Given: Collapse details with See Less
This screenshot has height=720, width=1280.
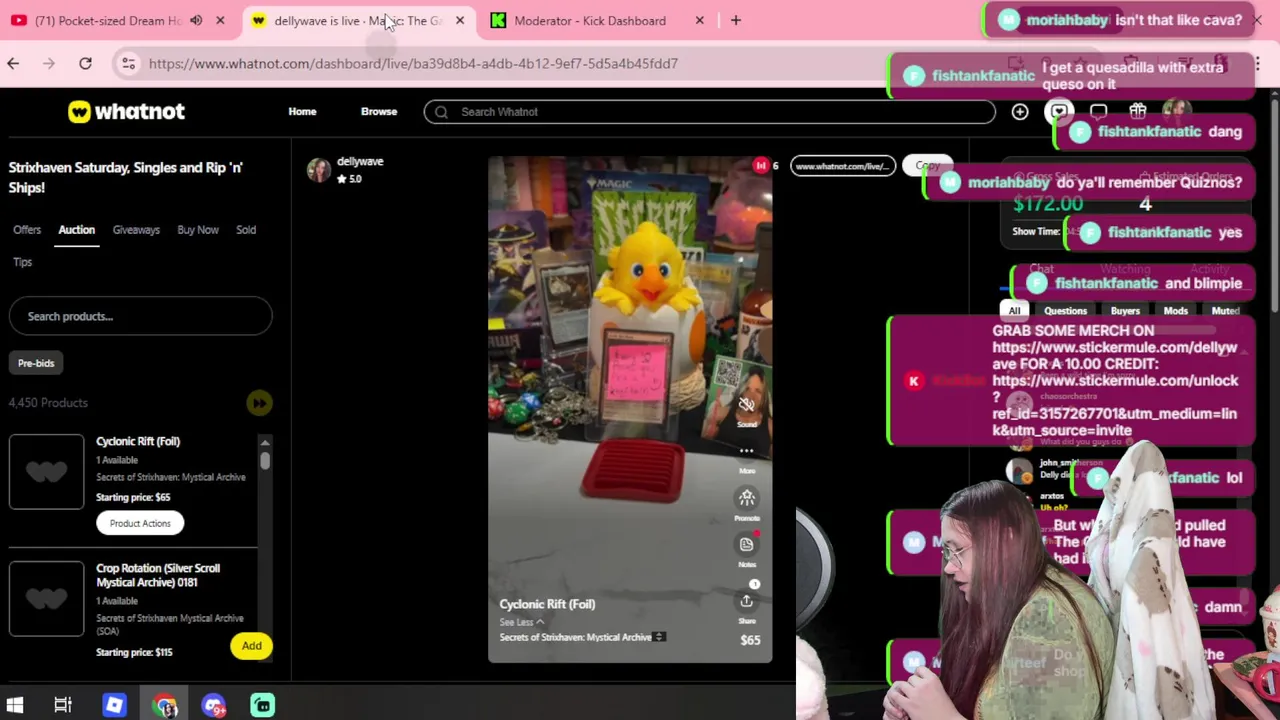Looking at the screenshot, I should [522, 622].
